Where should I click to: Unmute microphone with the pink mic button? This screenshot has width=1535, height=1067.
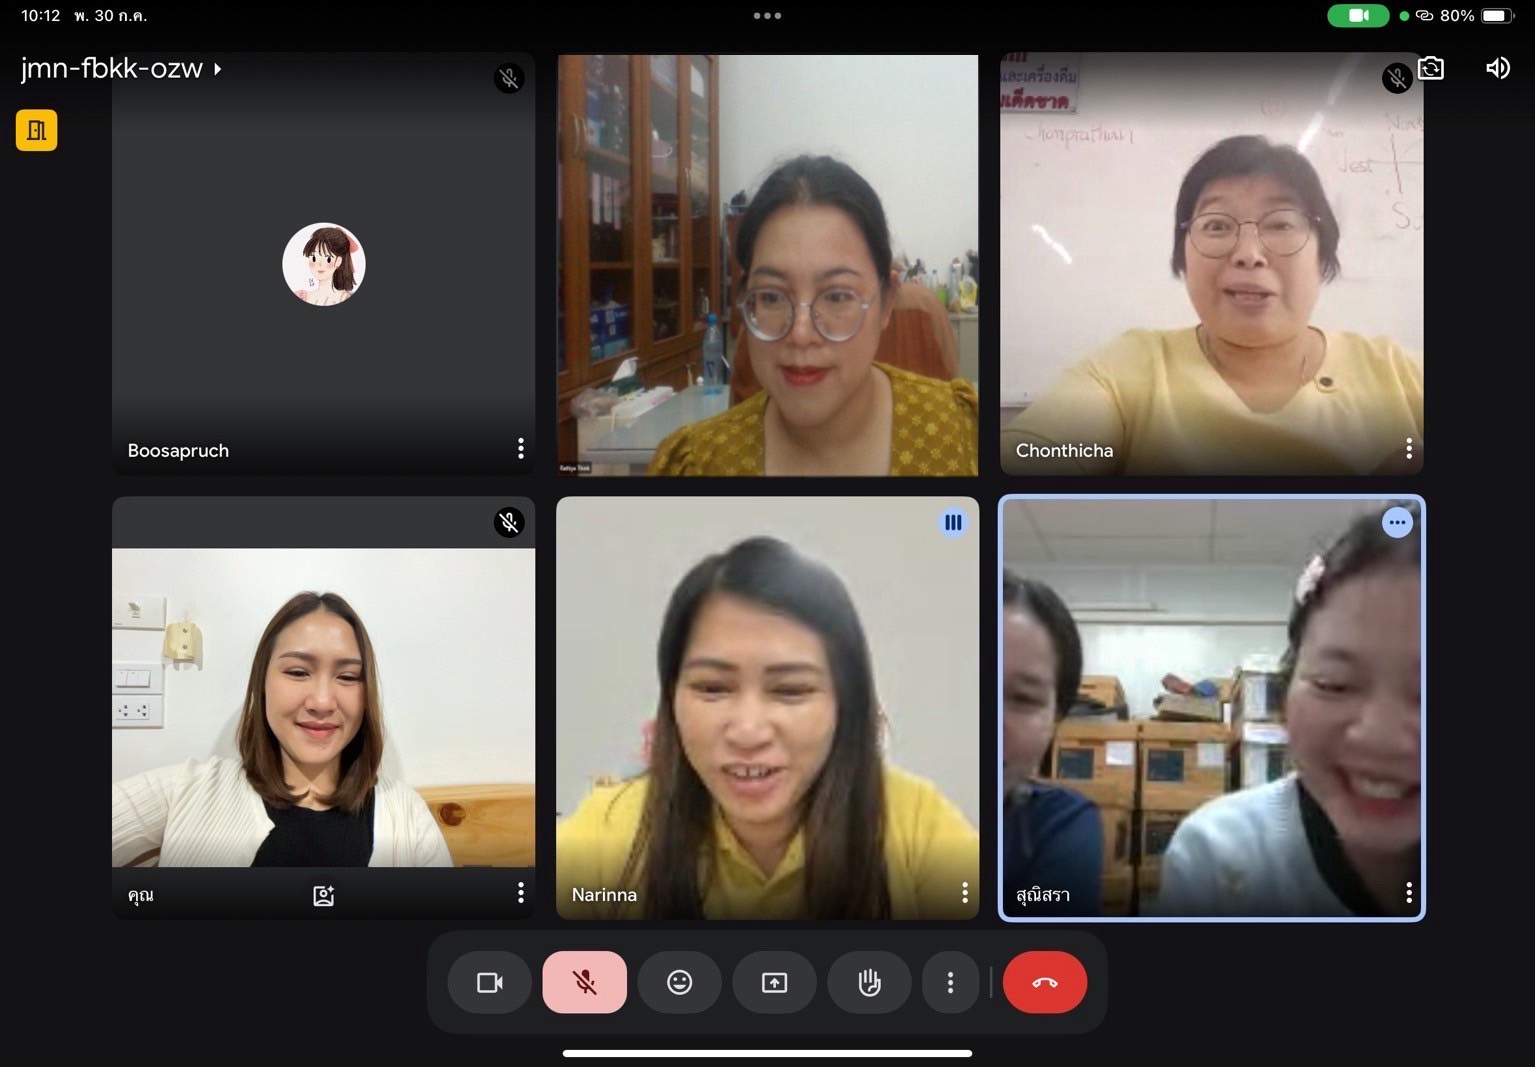[585, 982]
